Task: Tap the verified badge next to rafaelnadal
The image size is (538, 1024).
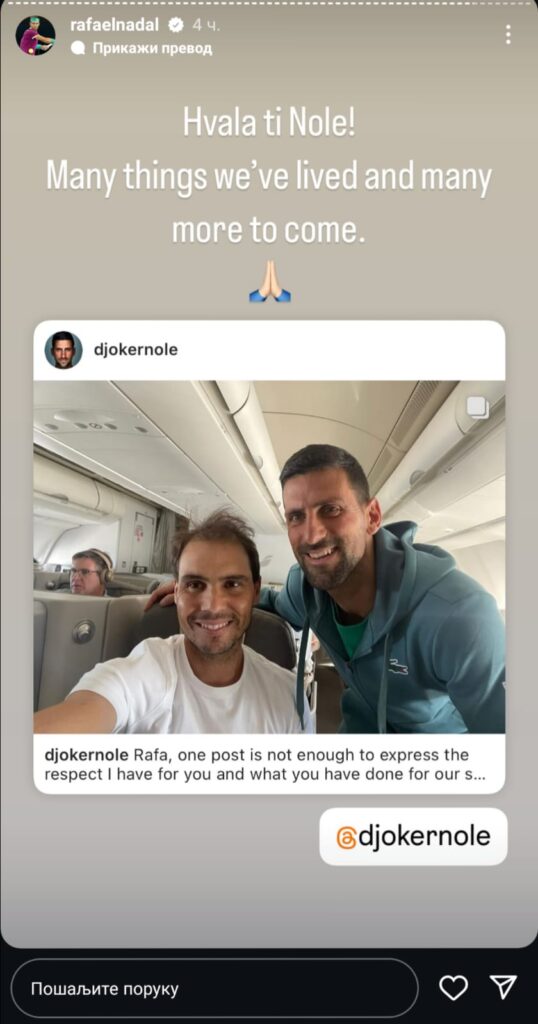Action: 176,25
